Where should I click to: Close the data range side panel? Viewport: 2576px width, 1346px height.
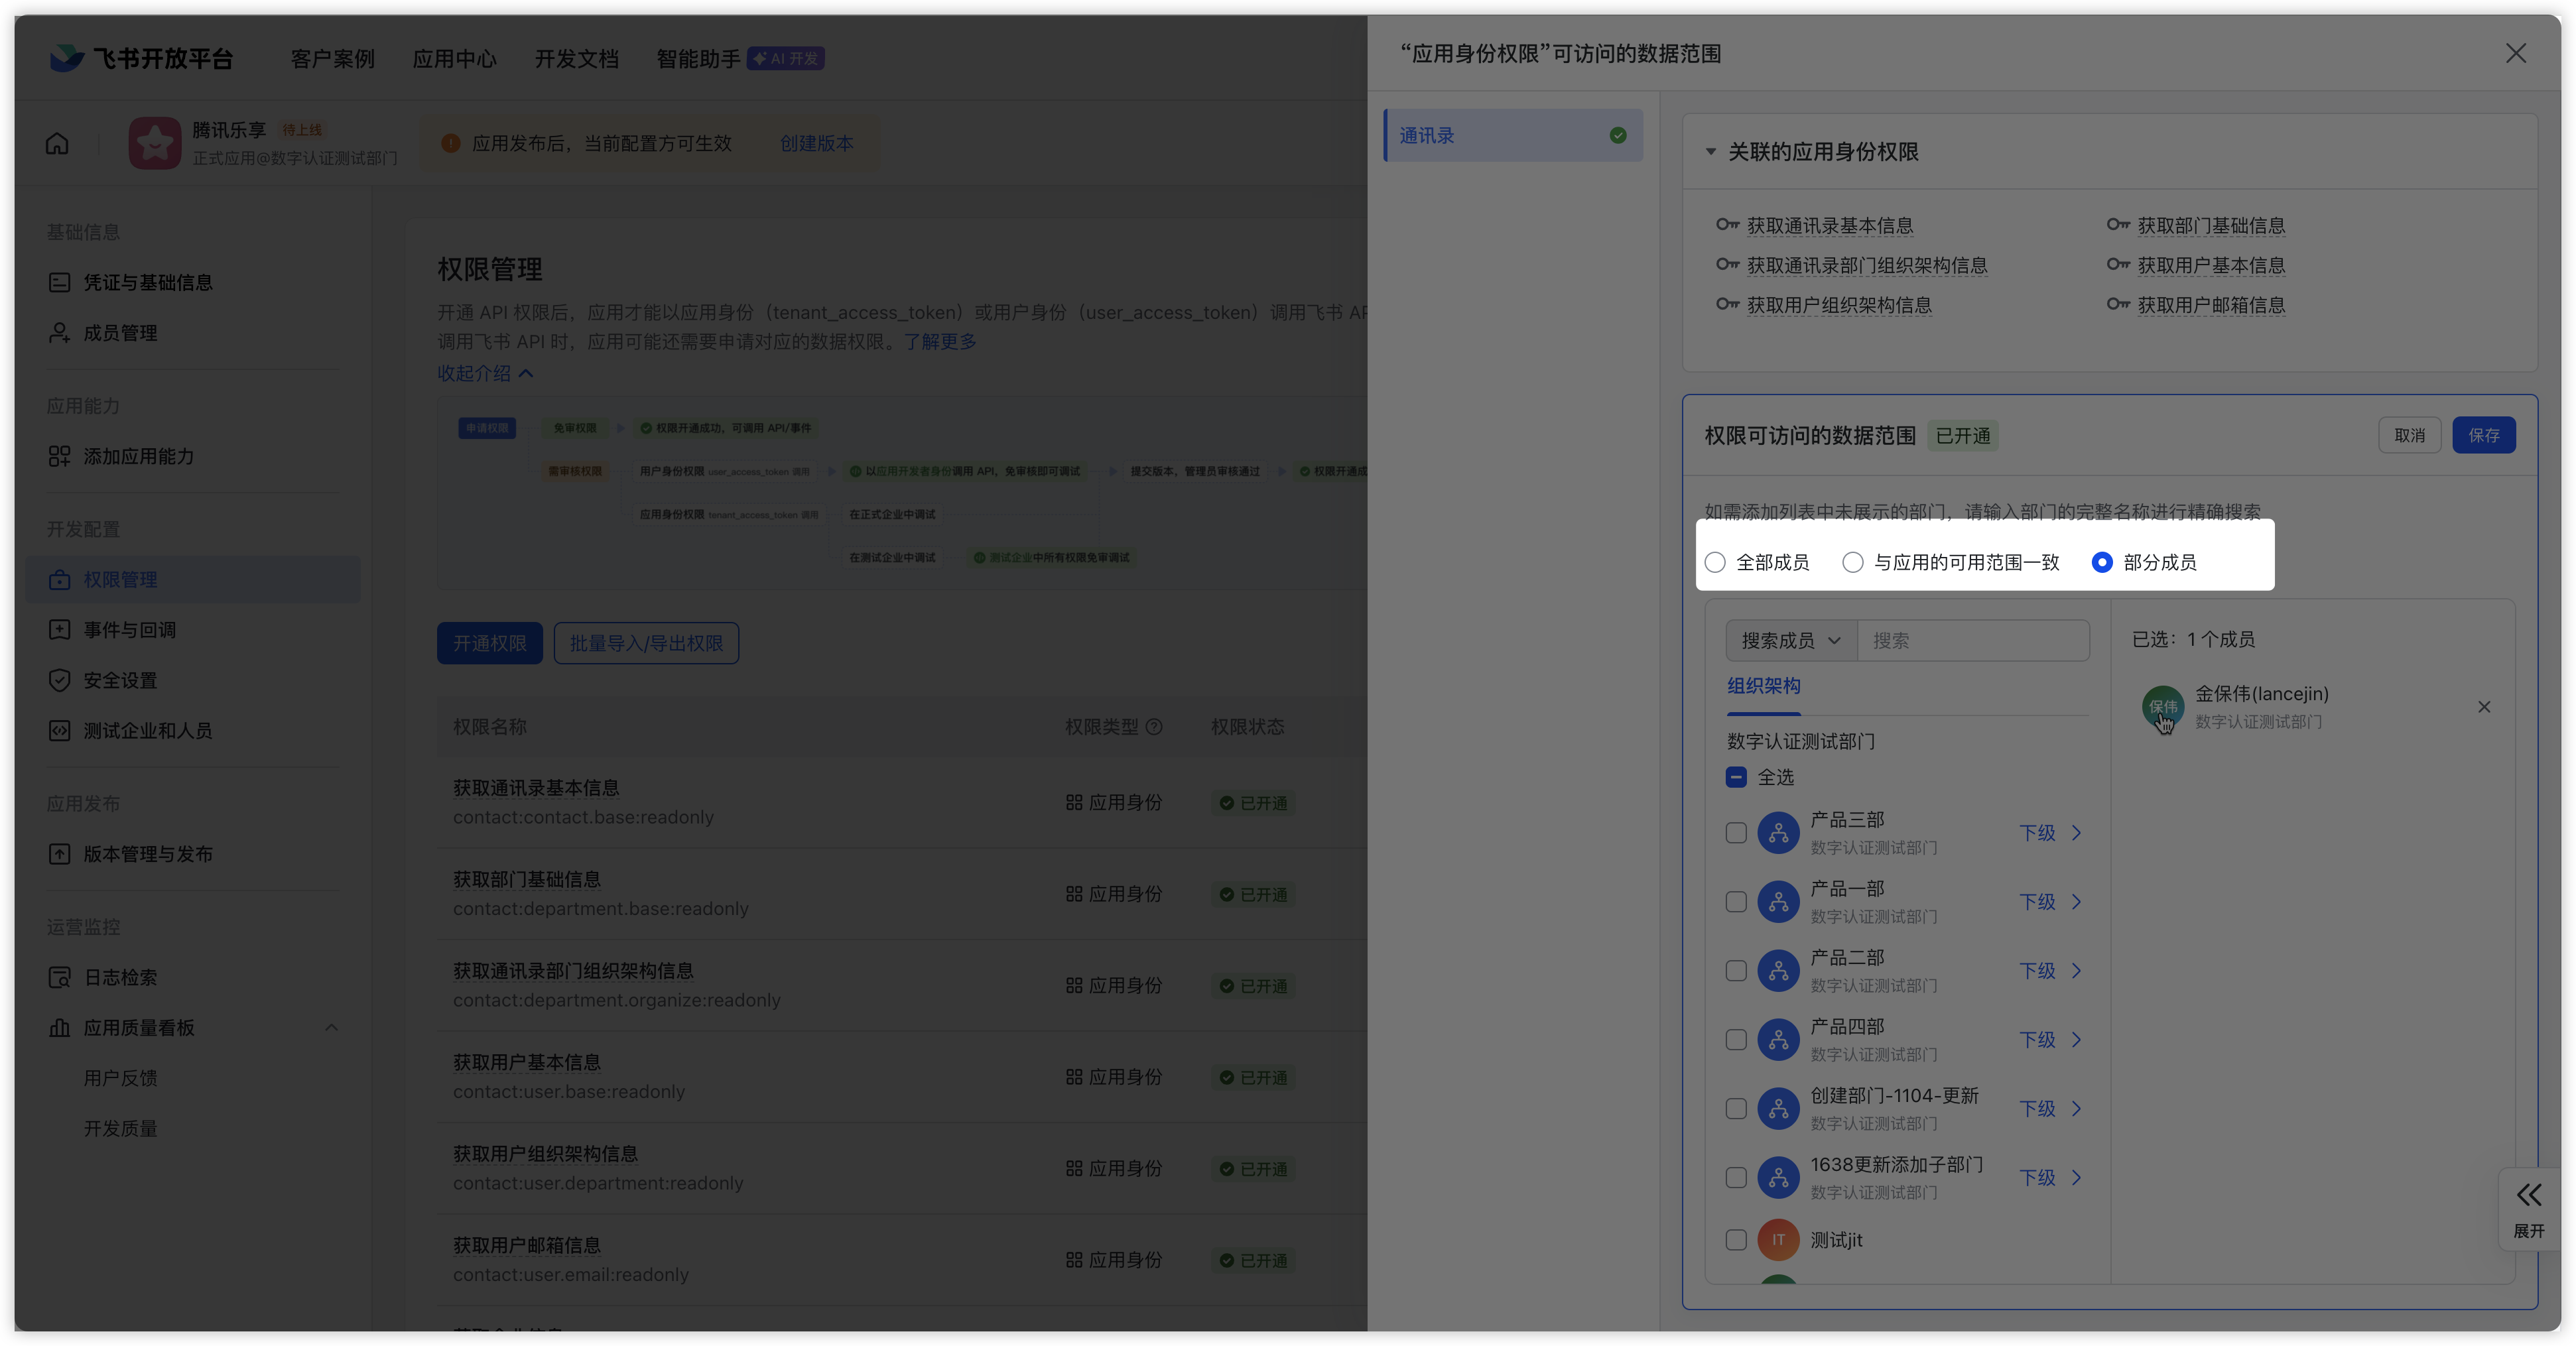(x=2515, y=54)
